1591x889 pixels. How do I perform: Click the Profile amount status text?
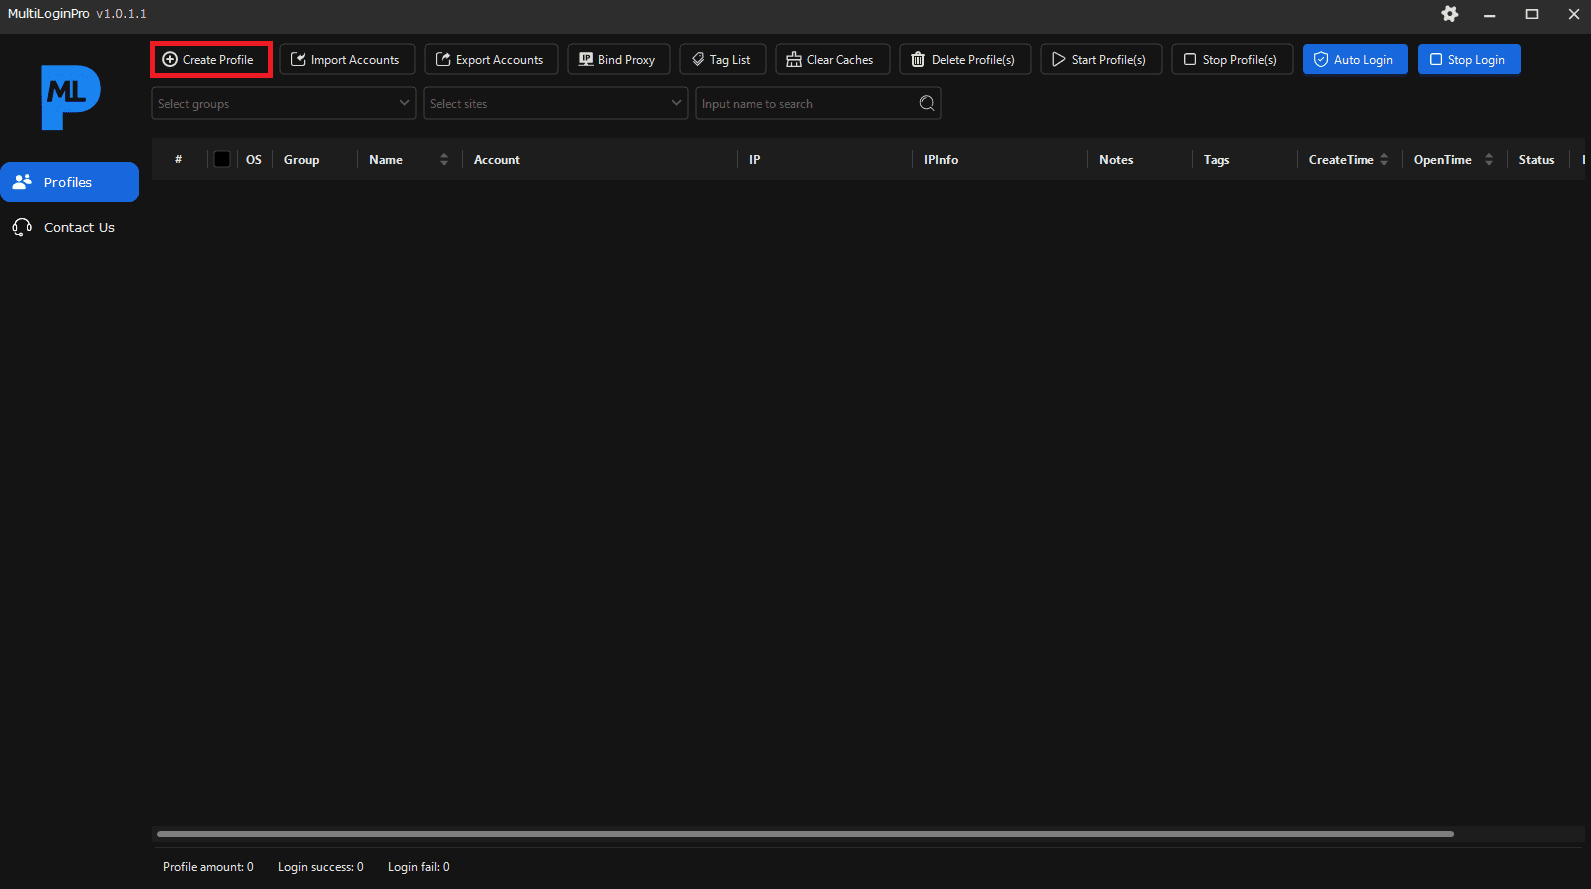click(208, 867)
